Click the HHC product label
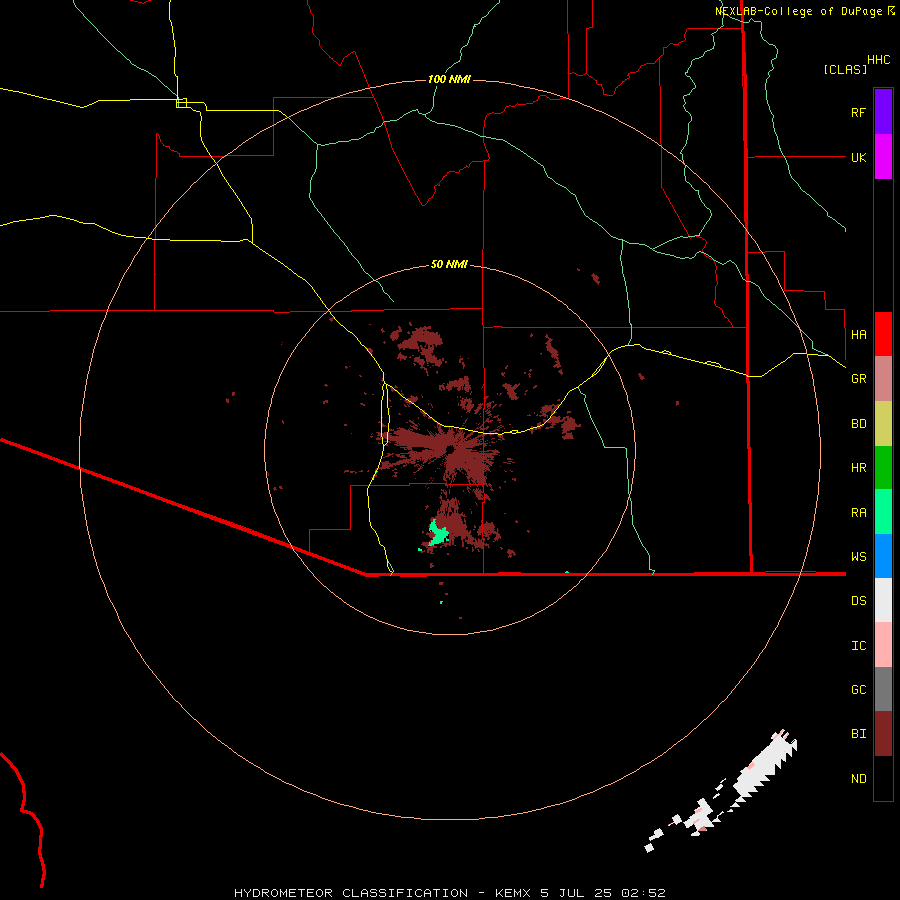Image resolution: width=900 pixels, height=900 pixels. [878, 60]
